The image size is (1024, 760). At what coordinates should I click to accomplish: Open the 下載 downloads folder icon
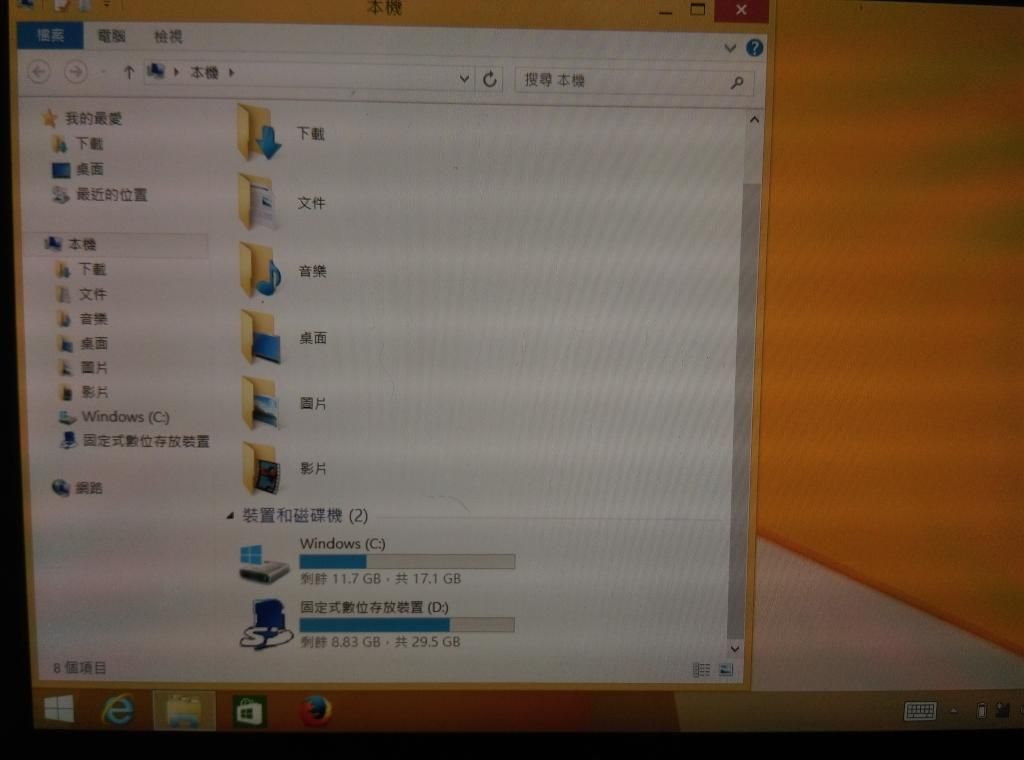point(260,133)
